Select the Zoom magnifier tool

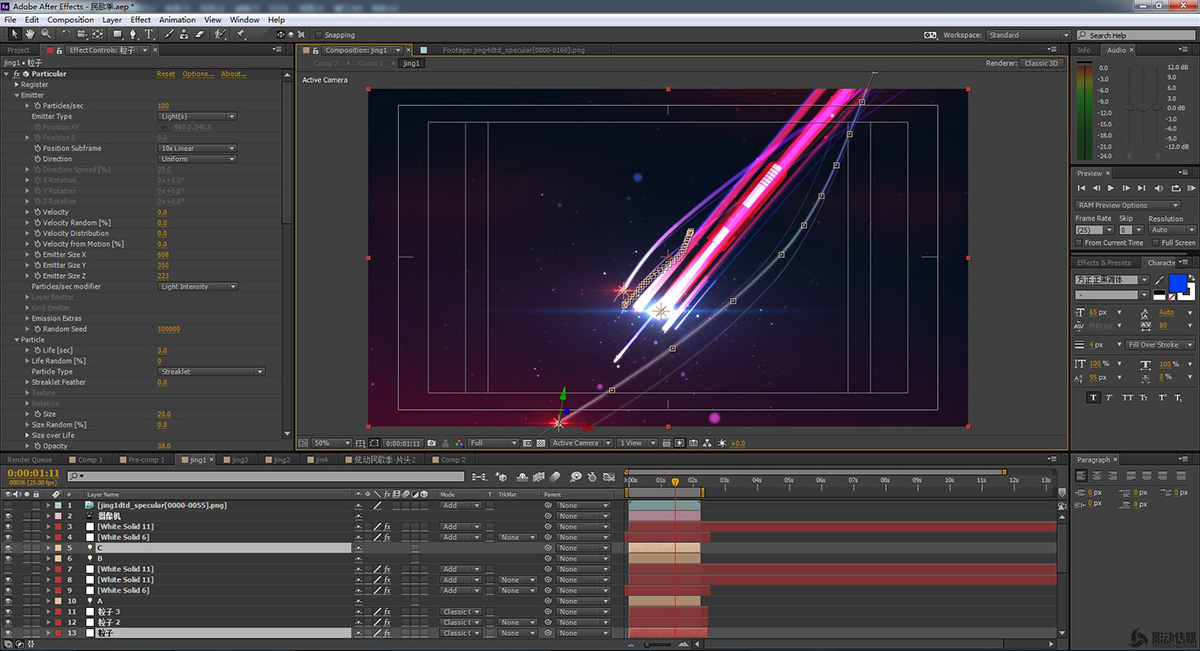point(43,34)
